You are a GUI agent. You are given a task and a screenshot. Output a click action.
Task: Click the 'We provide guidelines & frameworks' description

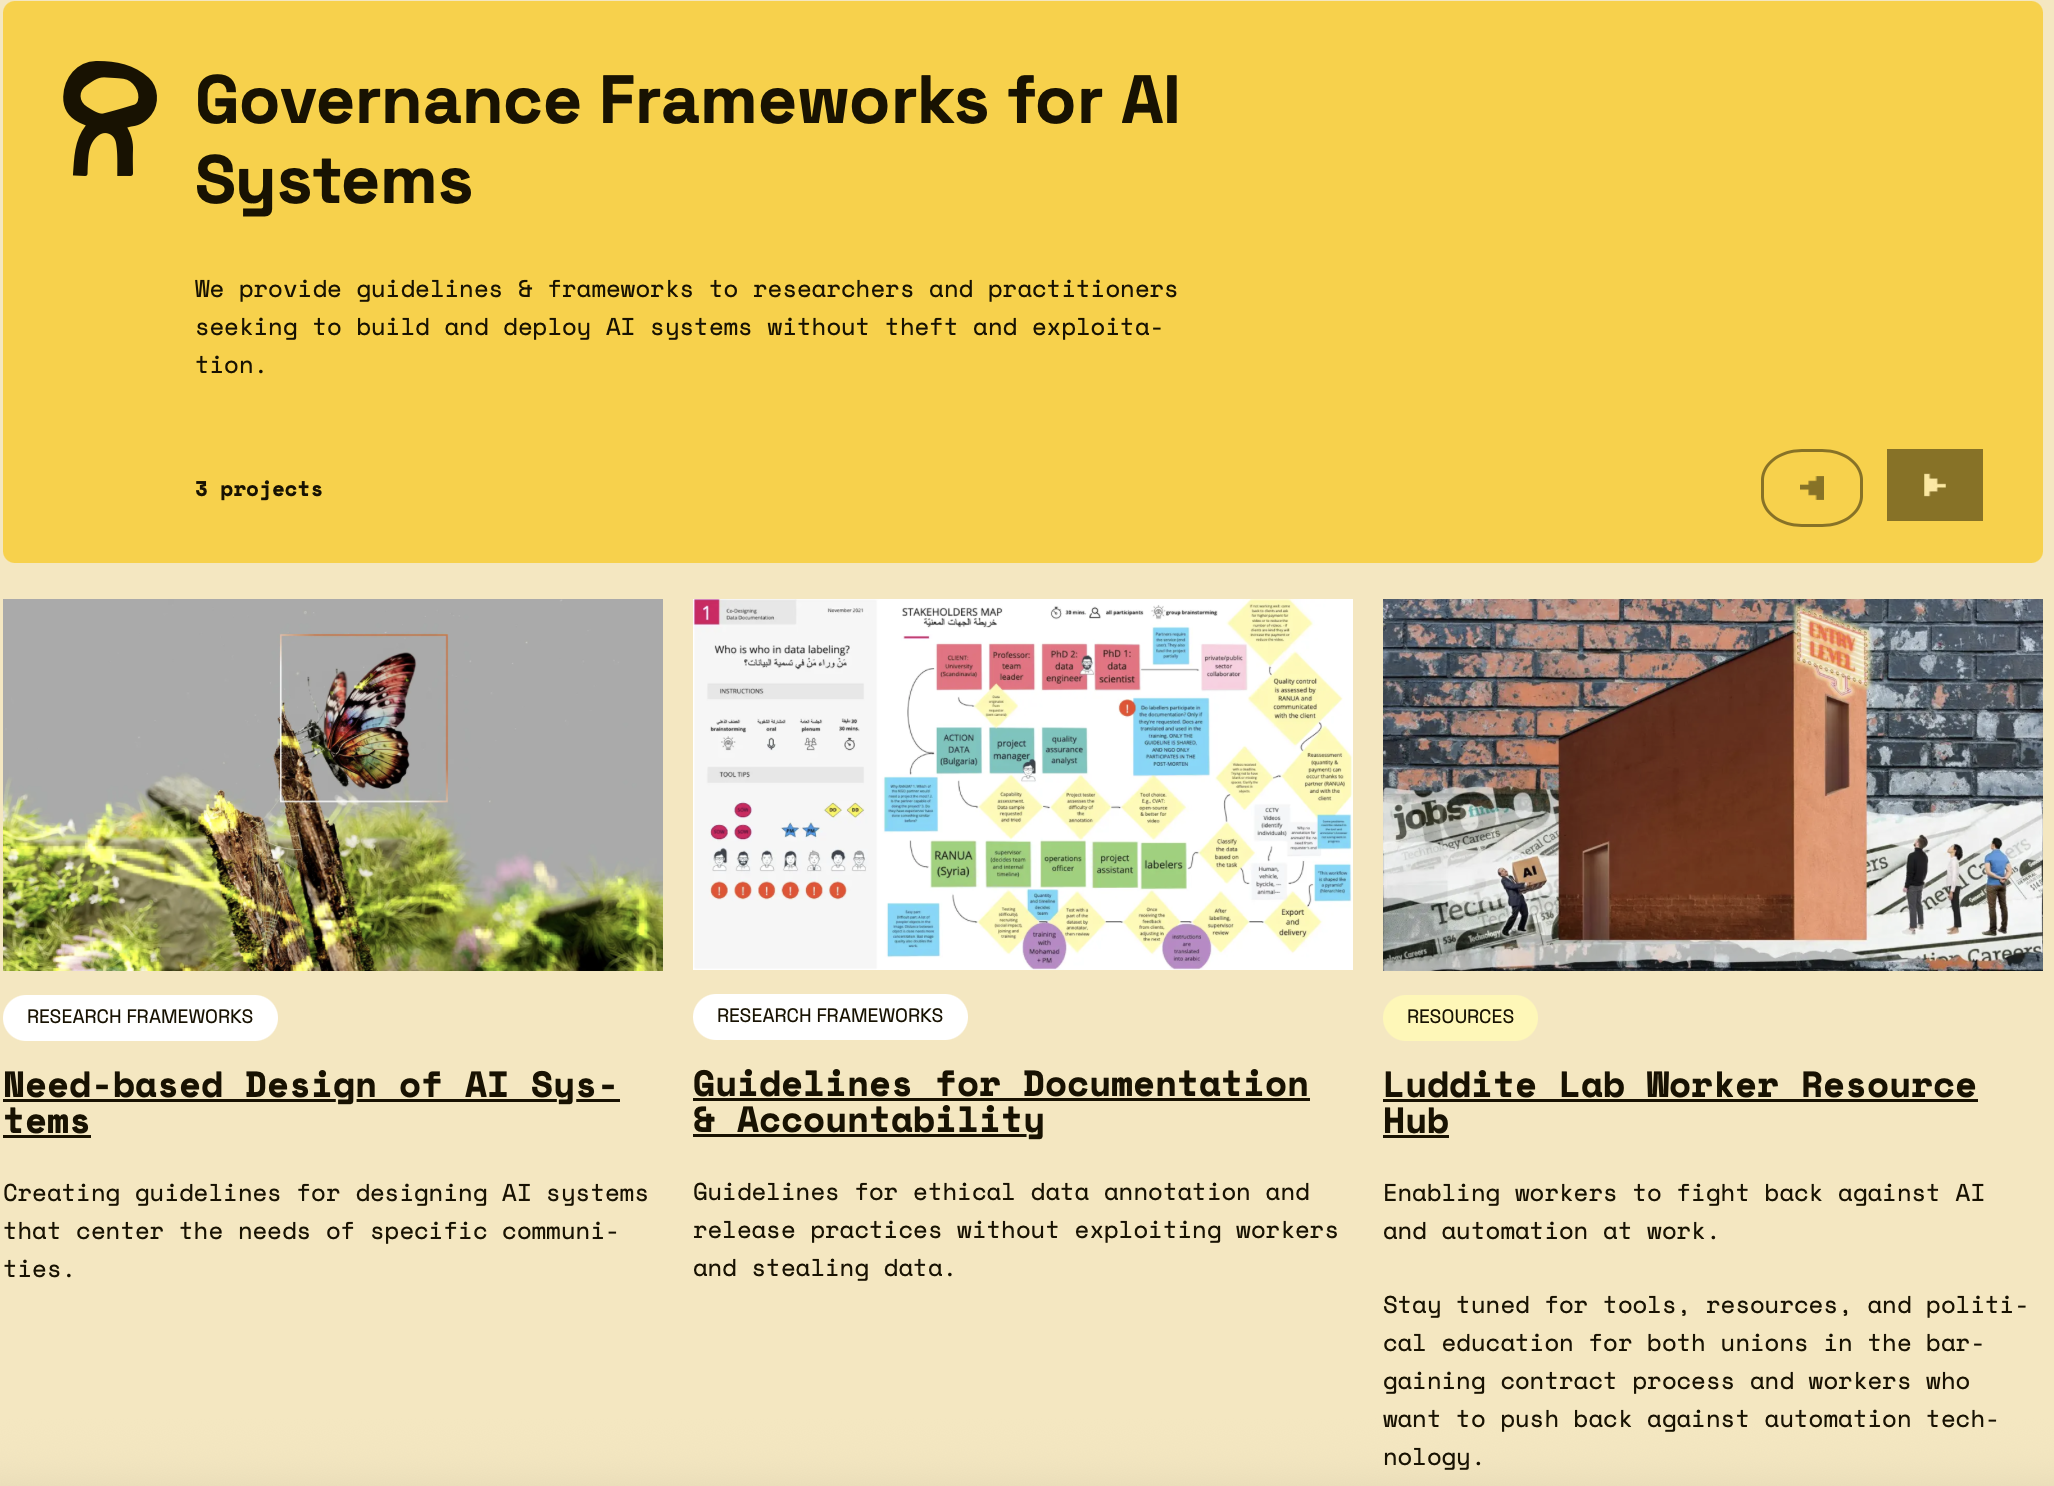pyautogui.click(x=685, y=327)
